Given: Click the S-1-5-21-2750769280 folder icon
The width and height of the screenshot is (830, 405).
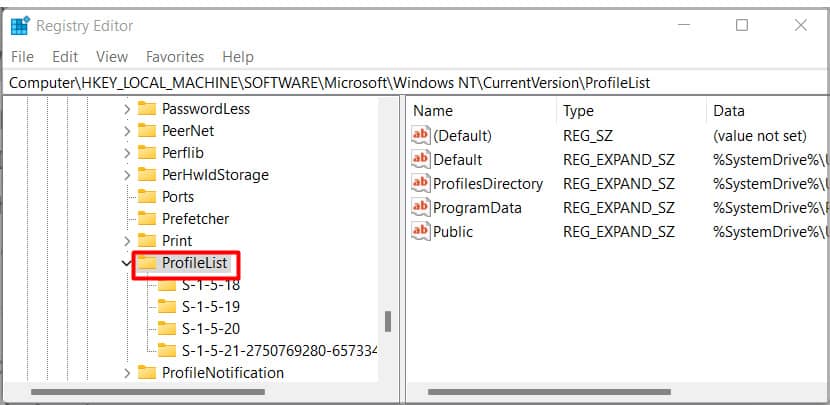Looking at the screenshot, I should click(167, 350).
